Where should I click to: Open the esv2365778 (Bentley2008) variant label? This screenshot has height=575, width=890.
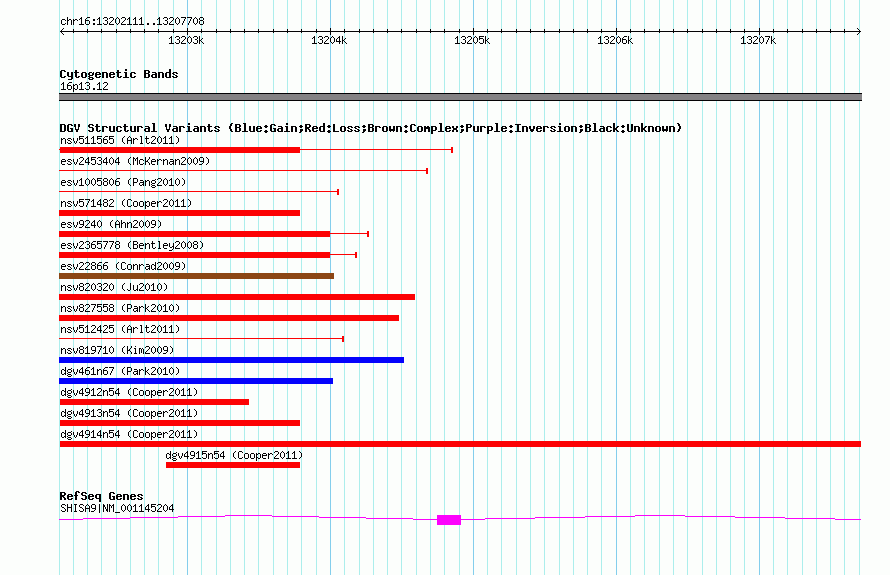pyautogui.click(x=132, y=245)
